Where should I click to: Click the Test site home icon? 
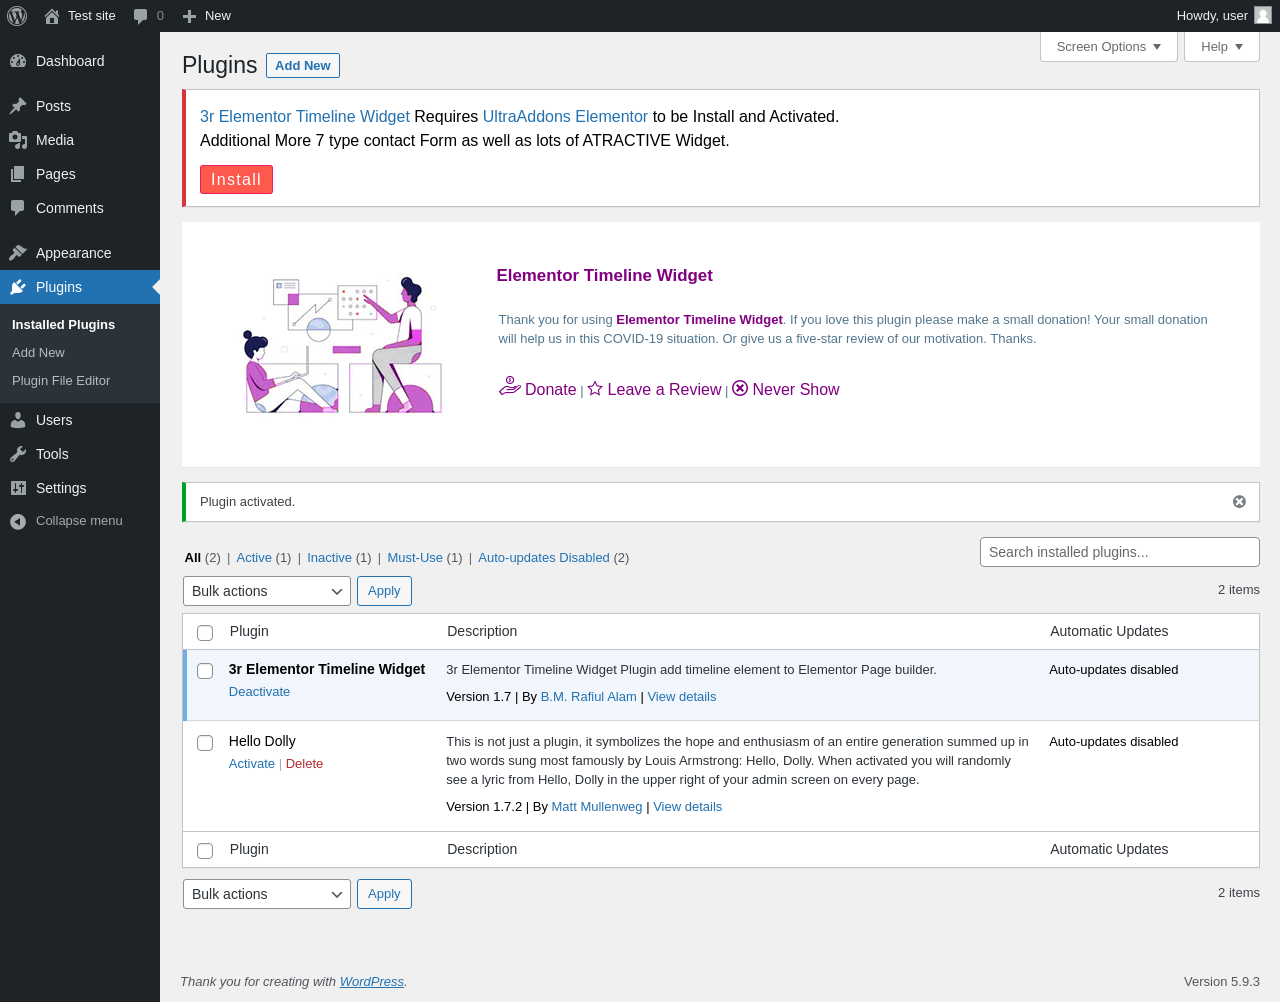click(x=52, y=16)
